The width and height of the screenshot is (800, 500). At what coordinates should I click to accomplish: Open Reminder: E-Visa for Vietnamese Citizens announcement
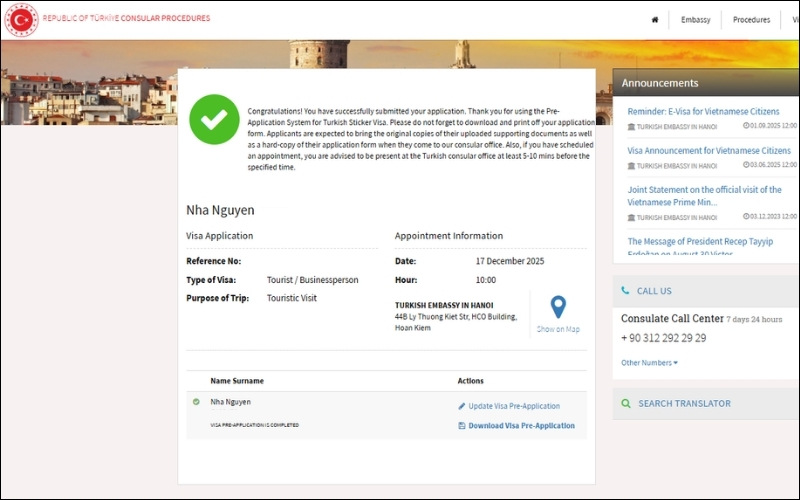(x=703, y=111)
